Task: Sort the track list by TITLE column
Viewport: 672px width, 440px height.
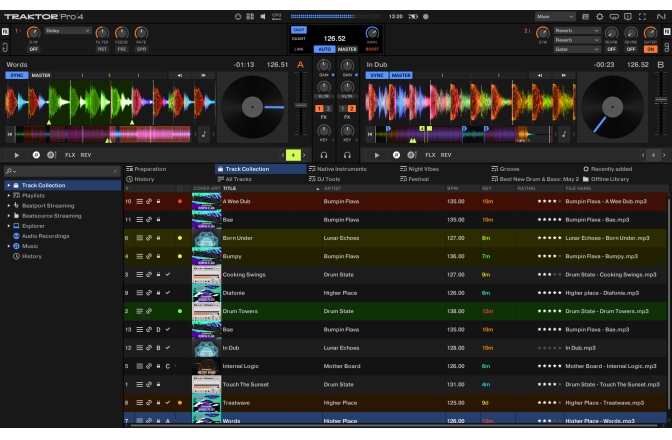Action: (270, 189)
